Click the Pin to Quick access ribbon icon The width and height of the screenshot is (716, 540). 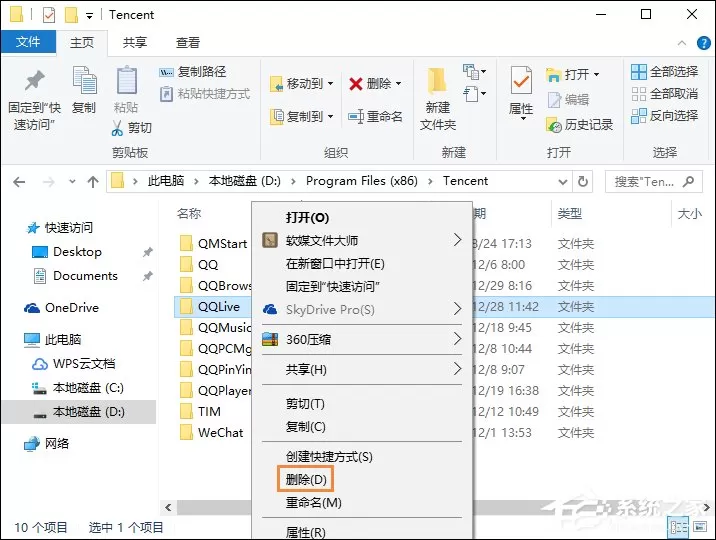point(34,82)
